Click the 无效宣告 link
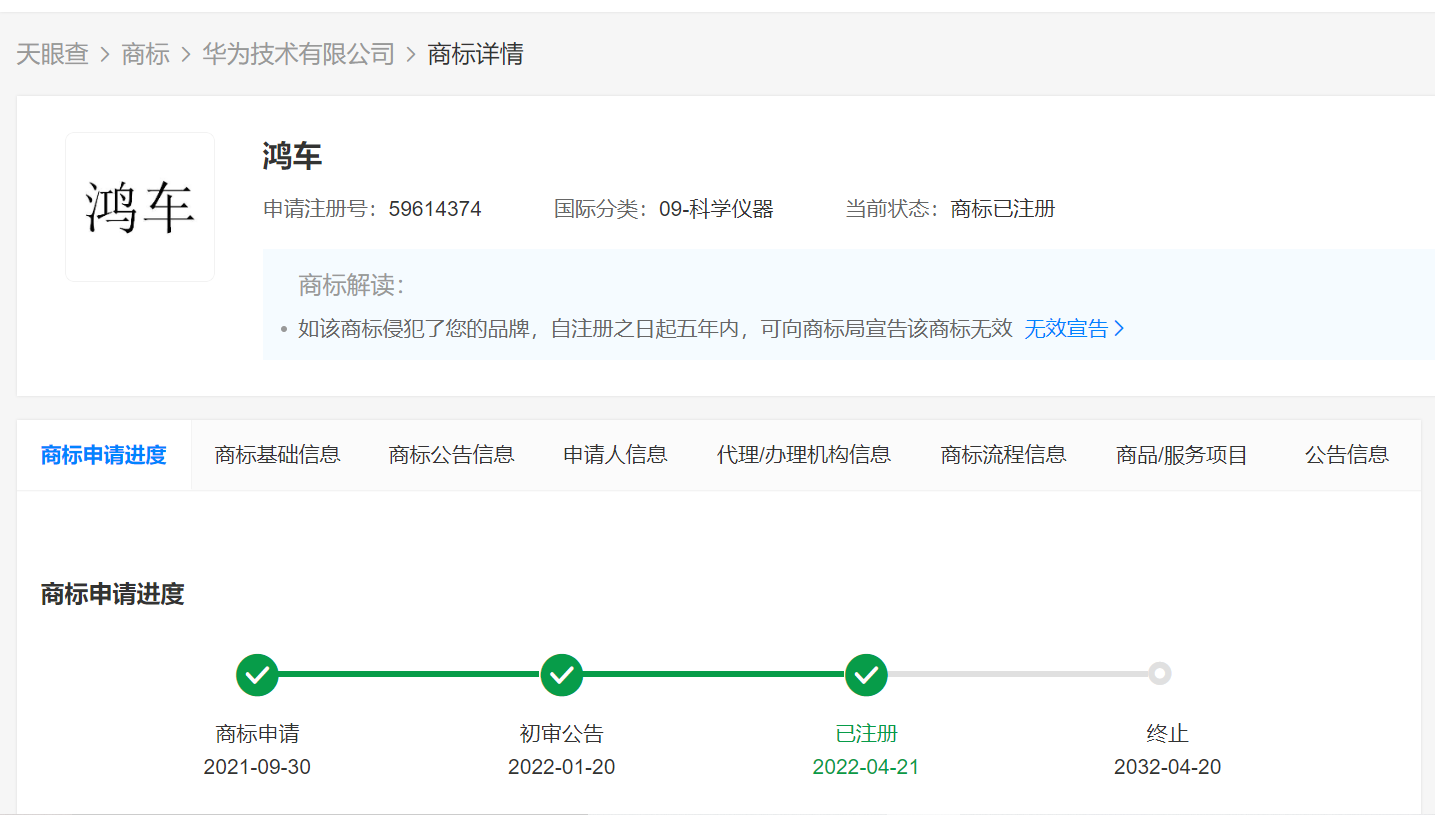The width and height of the screenshot is (1435, 815). tap(1066, 329)
